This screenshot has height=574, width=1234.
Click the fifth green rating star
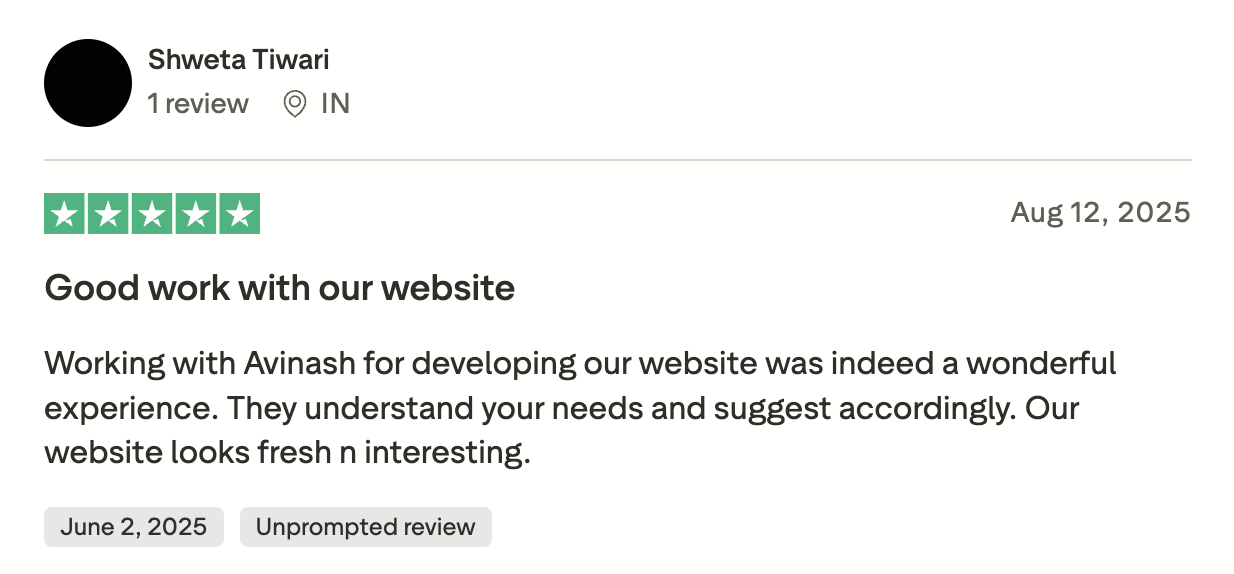pos(239,214)
